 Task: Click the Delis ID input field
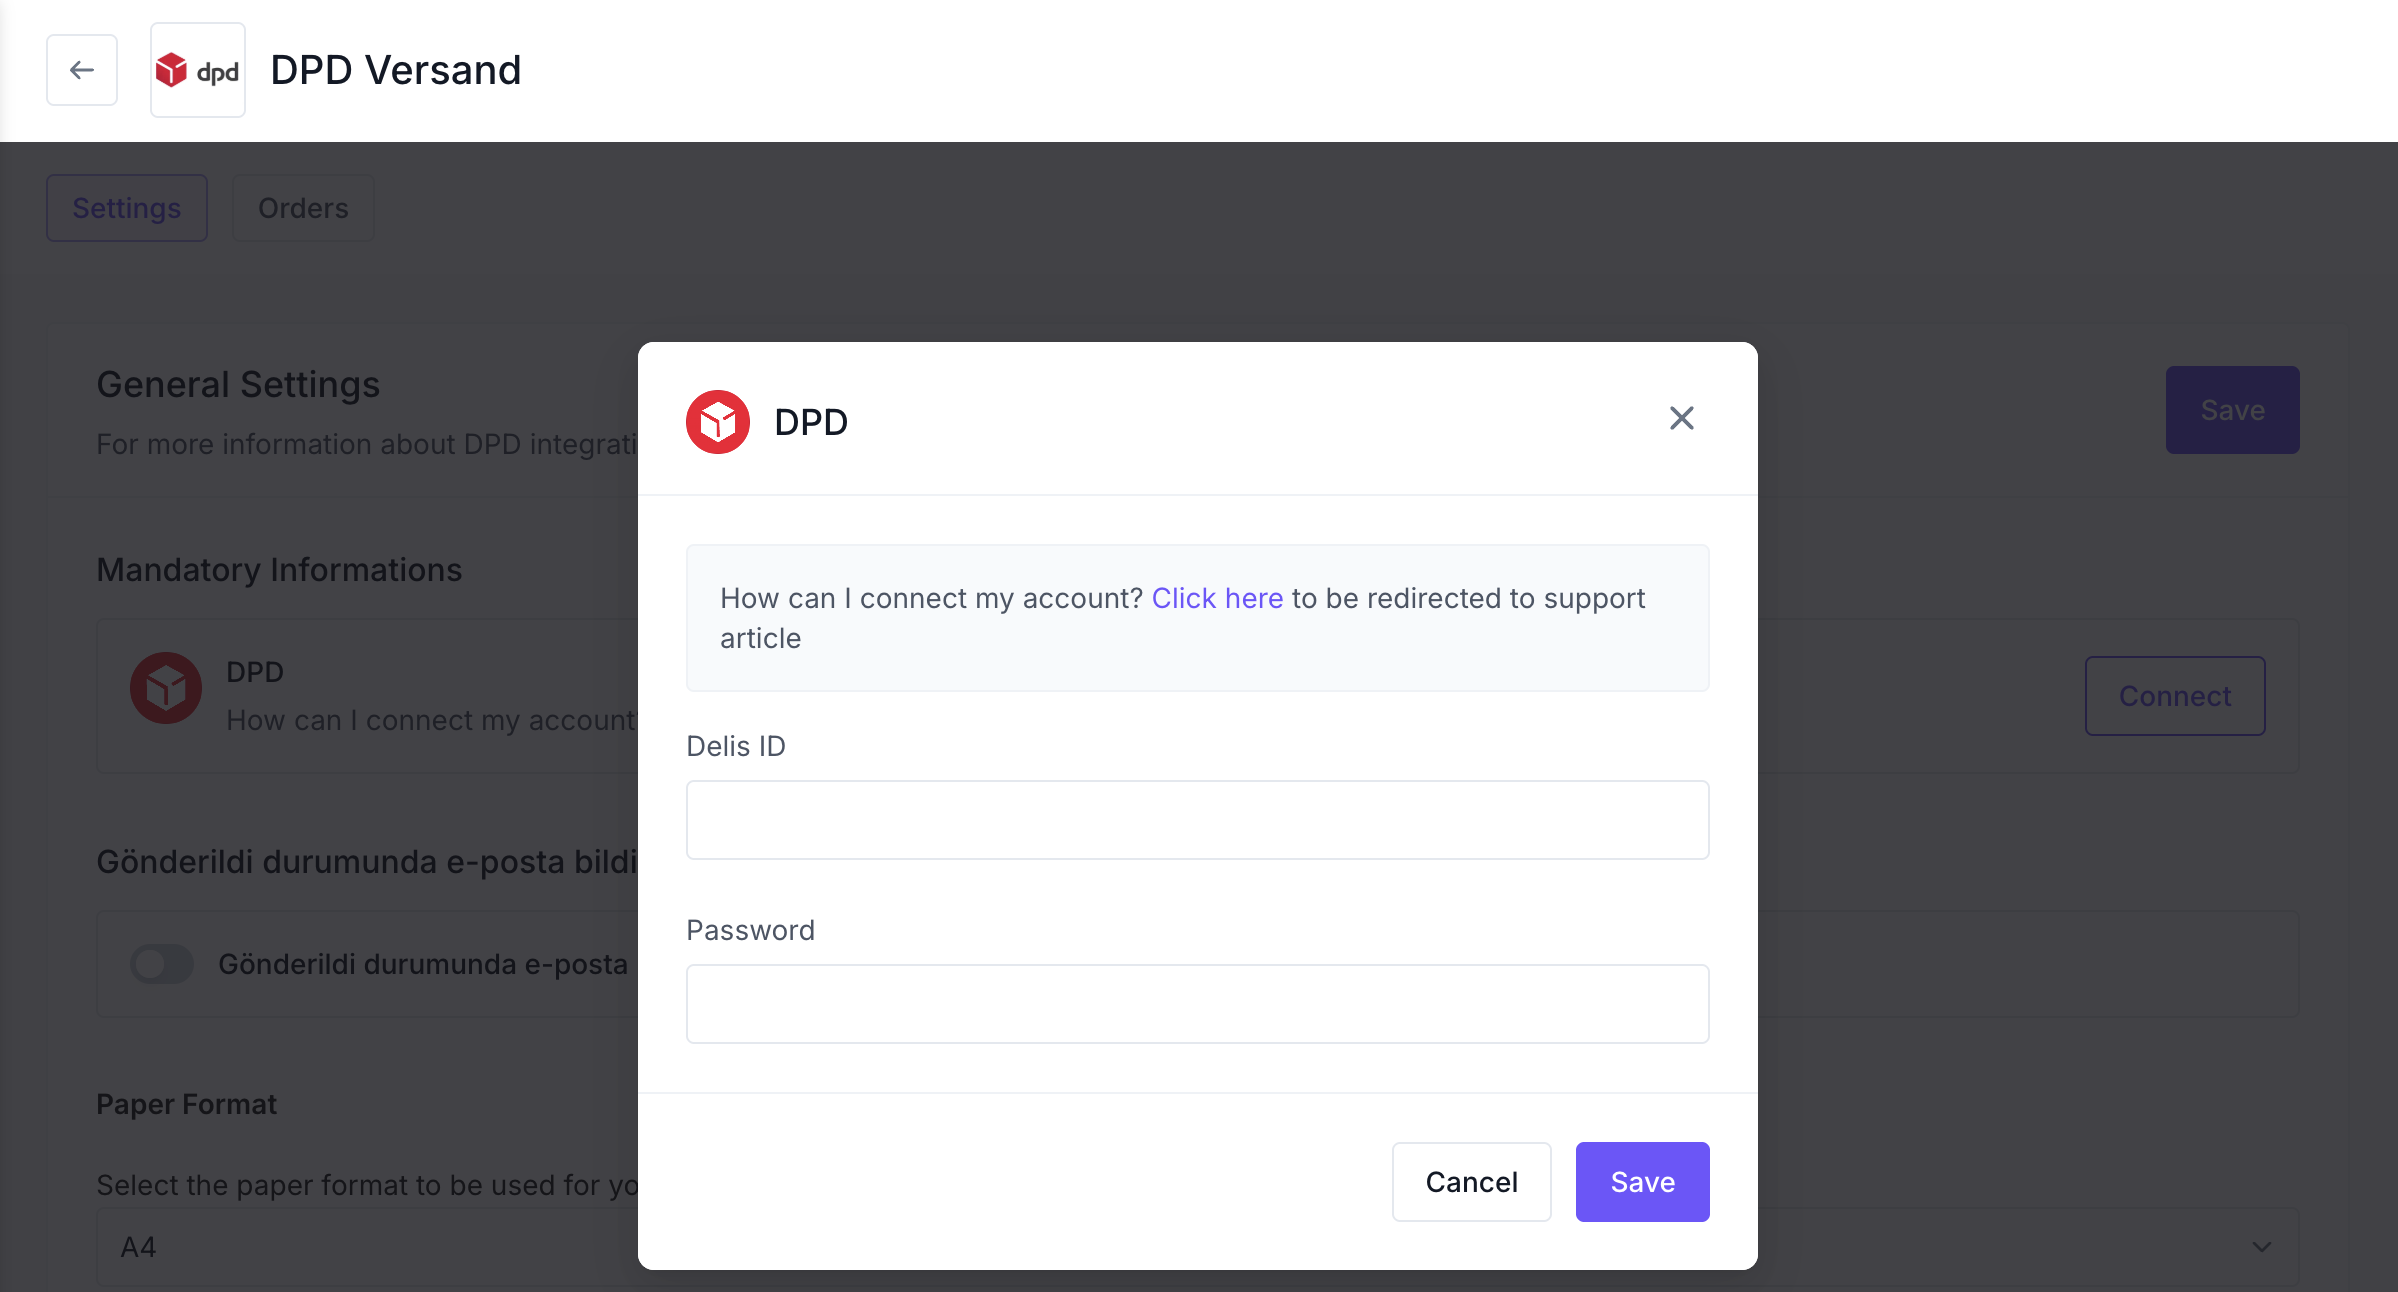[1197, 820]
